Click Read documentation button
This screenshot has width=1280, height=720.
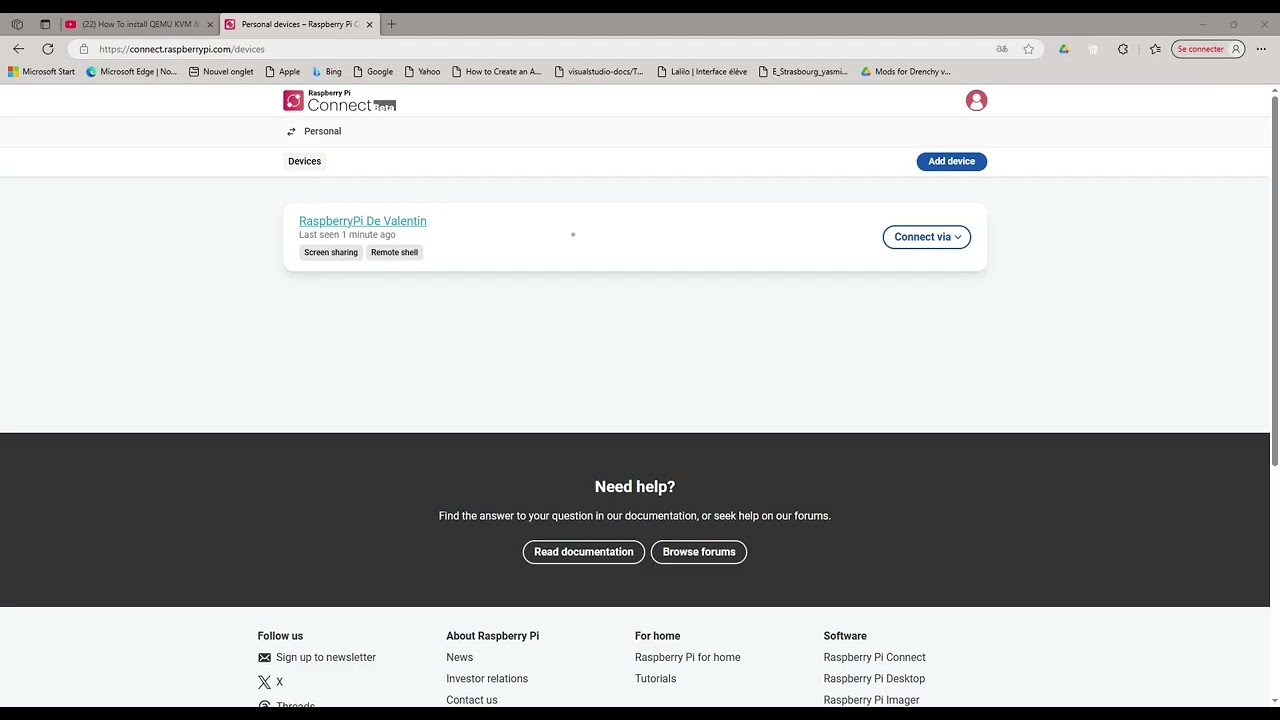[584, 552]
